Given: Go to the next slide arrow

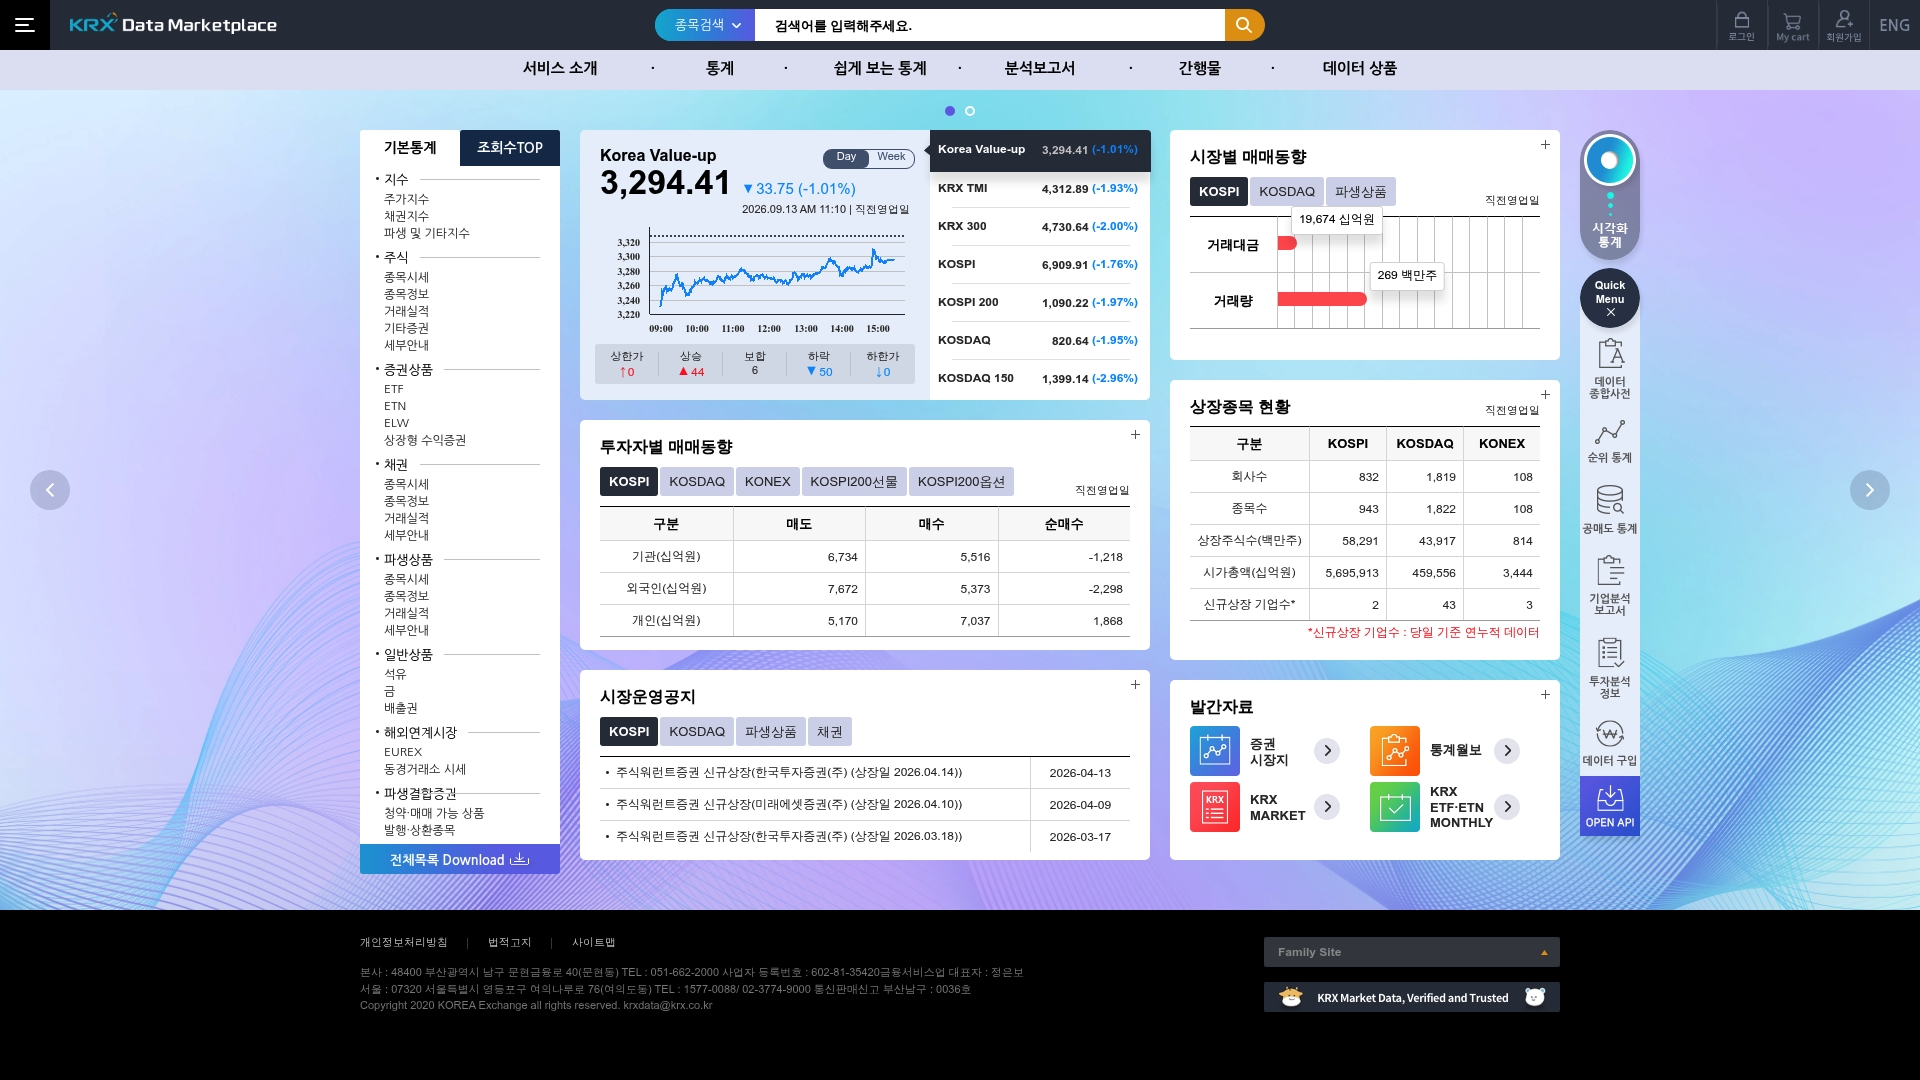Looking at the screenshot, I should pos(1869,490).
